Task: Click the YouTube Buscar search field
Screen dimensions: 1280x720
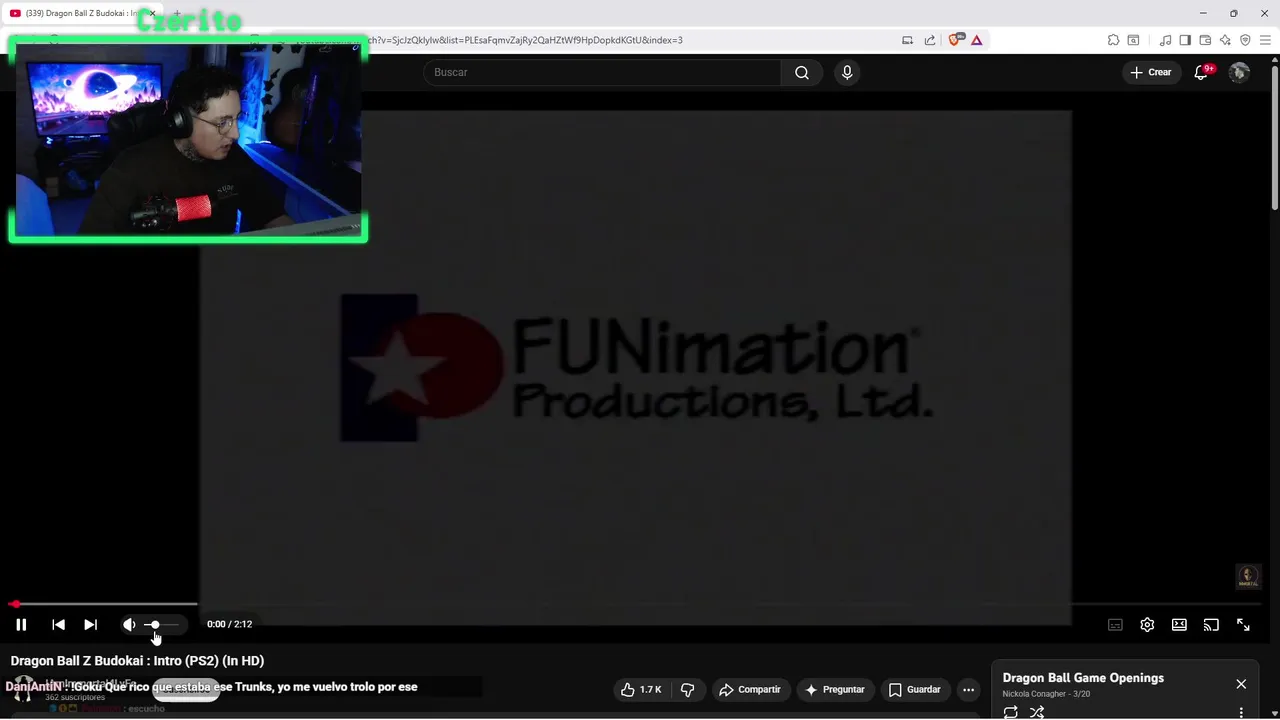Action: tap(602, 72)
